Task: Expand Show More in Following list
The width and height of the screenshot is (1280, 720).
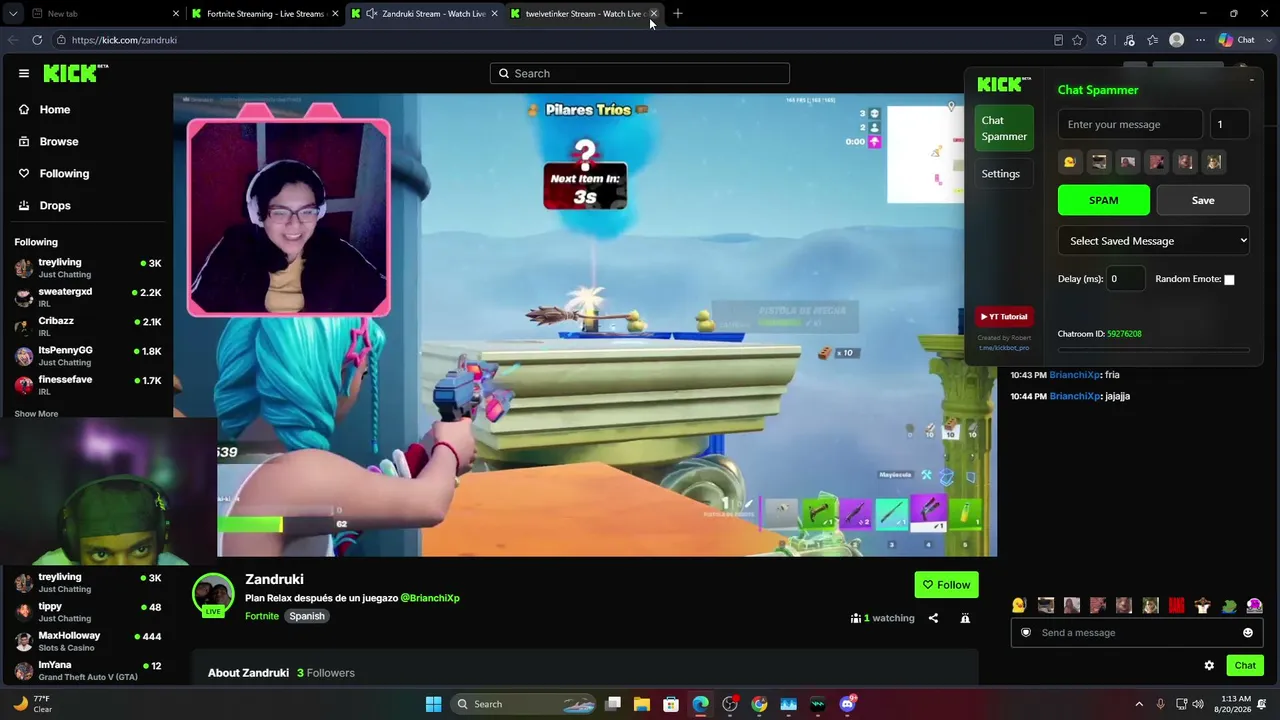Action: tap(36, 414)
